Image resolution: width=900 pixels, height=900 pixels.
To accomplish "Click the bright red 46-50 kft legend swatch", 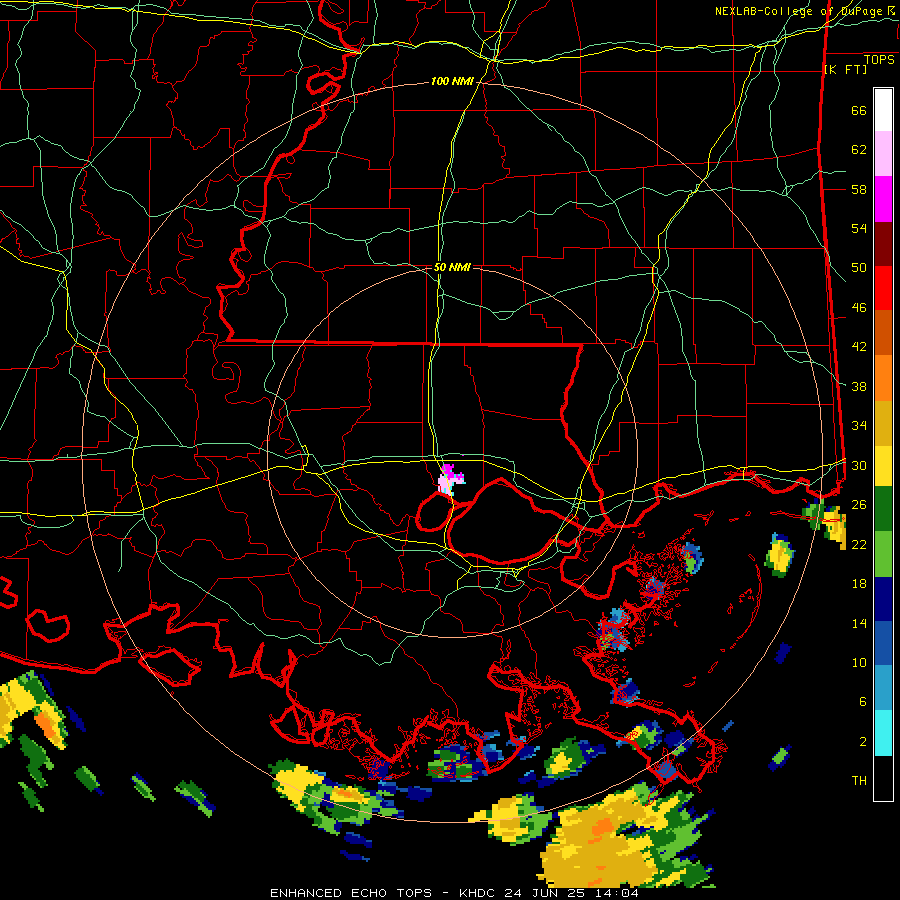I will point(883,288).
